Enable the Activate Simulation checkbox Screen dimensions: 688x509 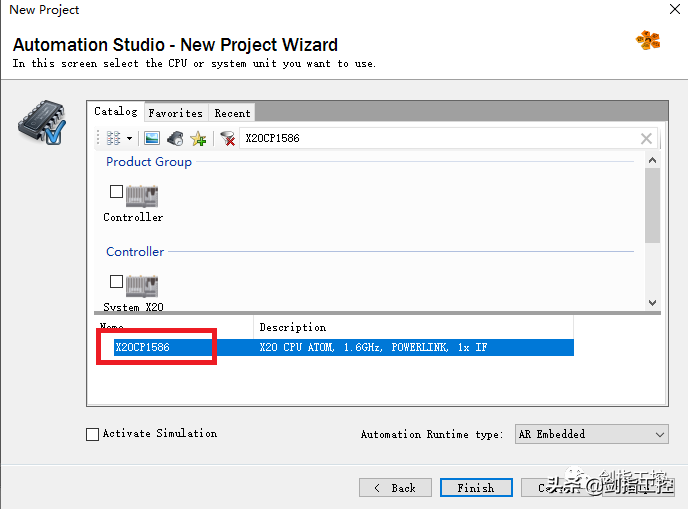click(x=93, y=434)
